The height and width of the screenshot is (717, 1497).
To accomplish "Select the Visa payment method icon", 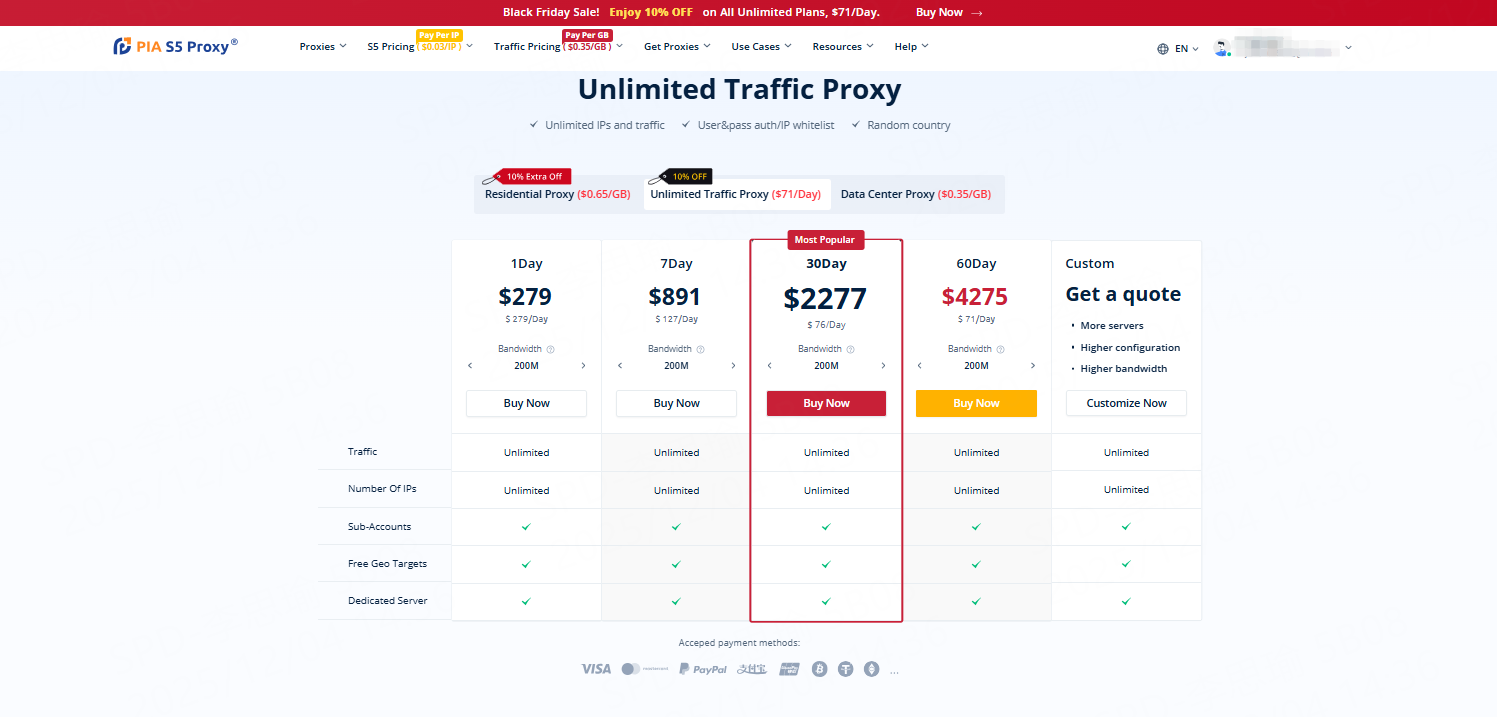I will tap(596, 668).
